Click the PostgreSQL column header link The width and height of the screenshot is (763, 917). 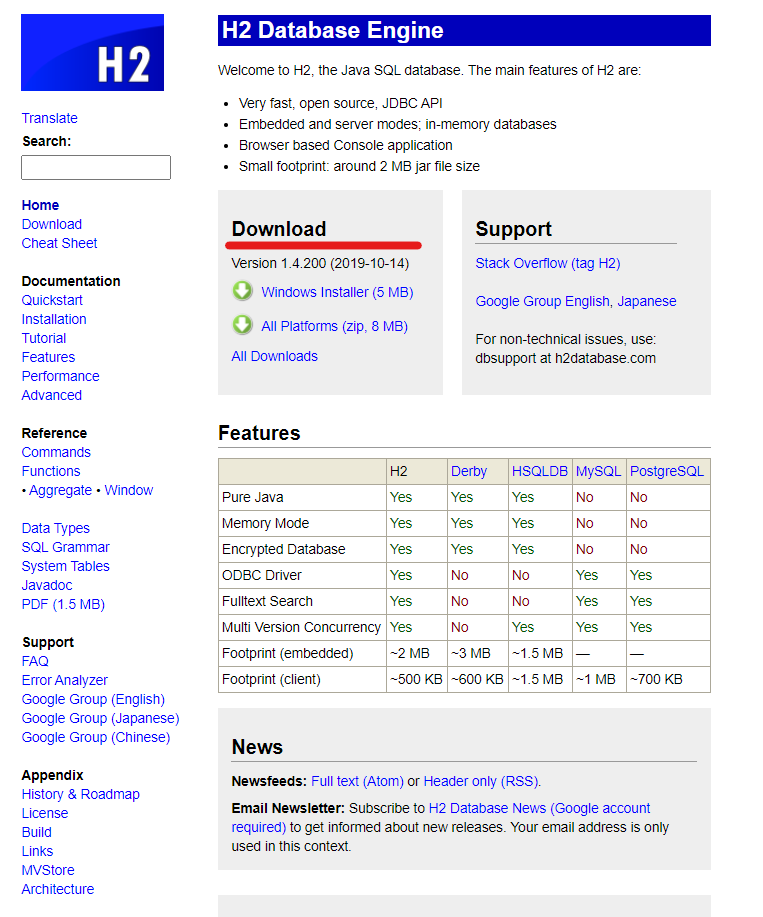click(x=667, y=471)
